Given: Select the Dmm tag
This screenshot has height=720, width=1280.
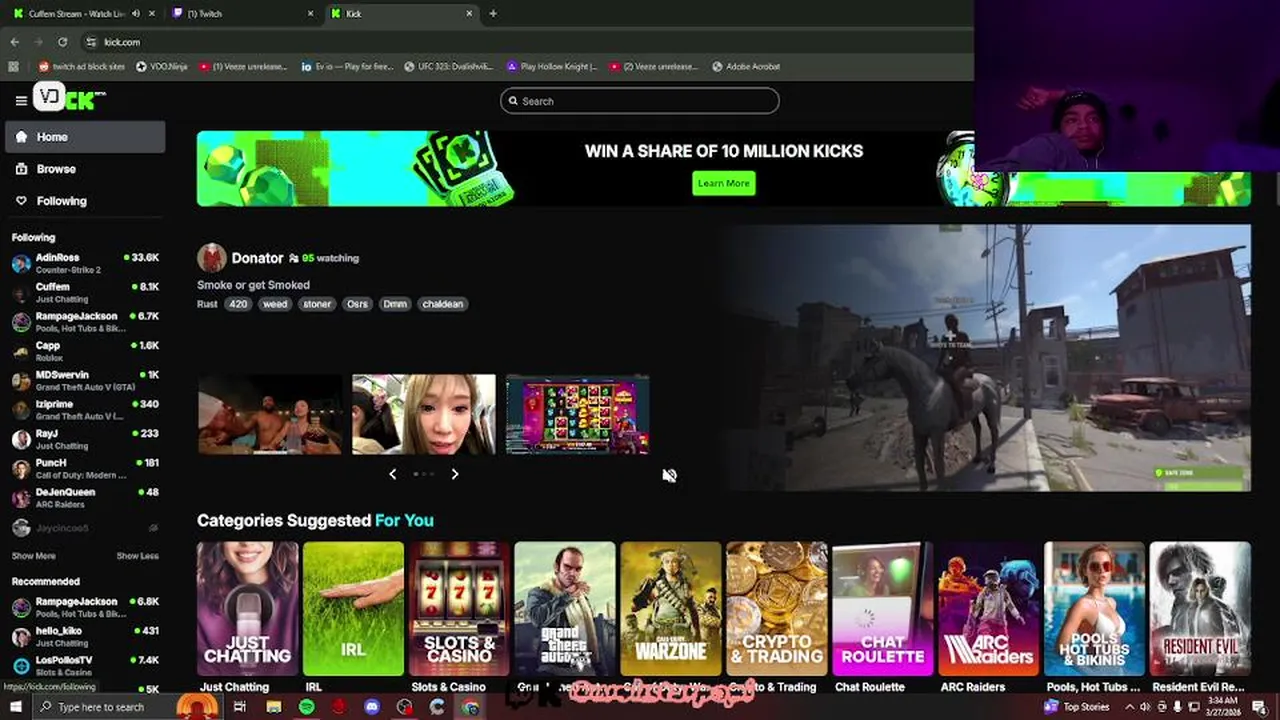Looking at the screenshot, I should pyautogui.click(x=395, y=304).
